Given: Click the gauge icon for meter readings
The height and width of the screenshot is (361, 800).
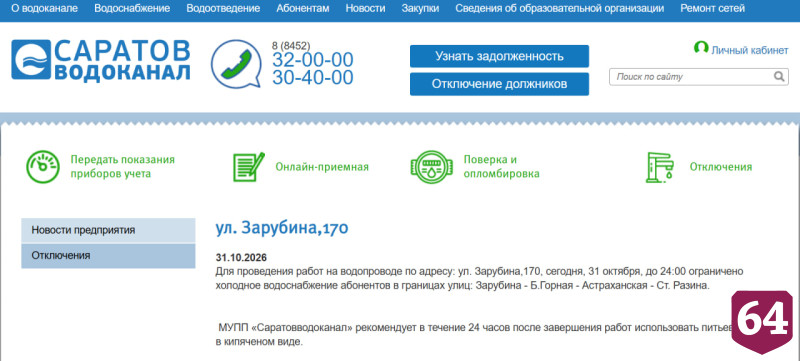Looking at the screenshot, I should 43,167.
